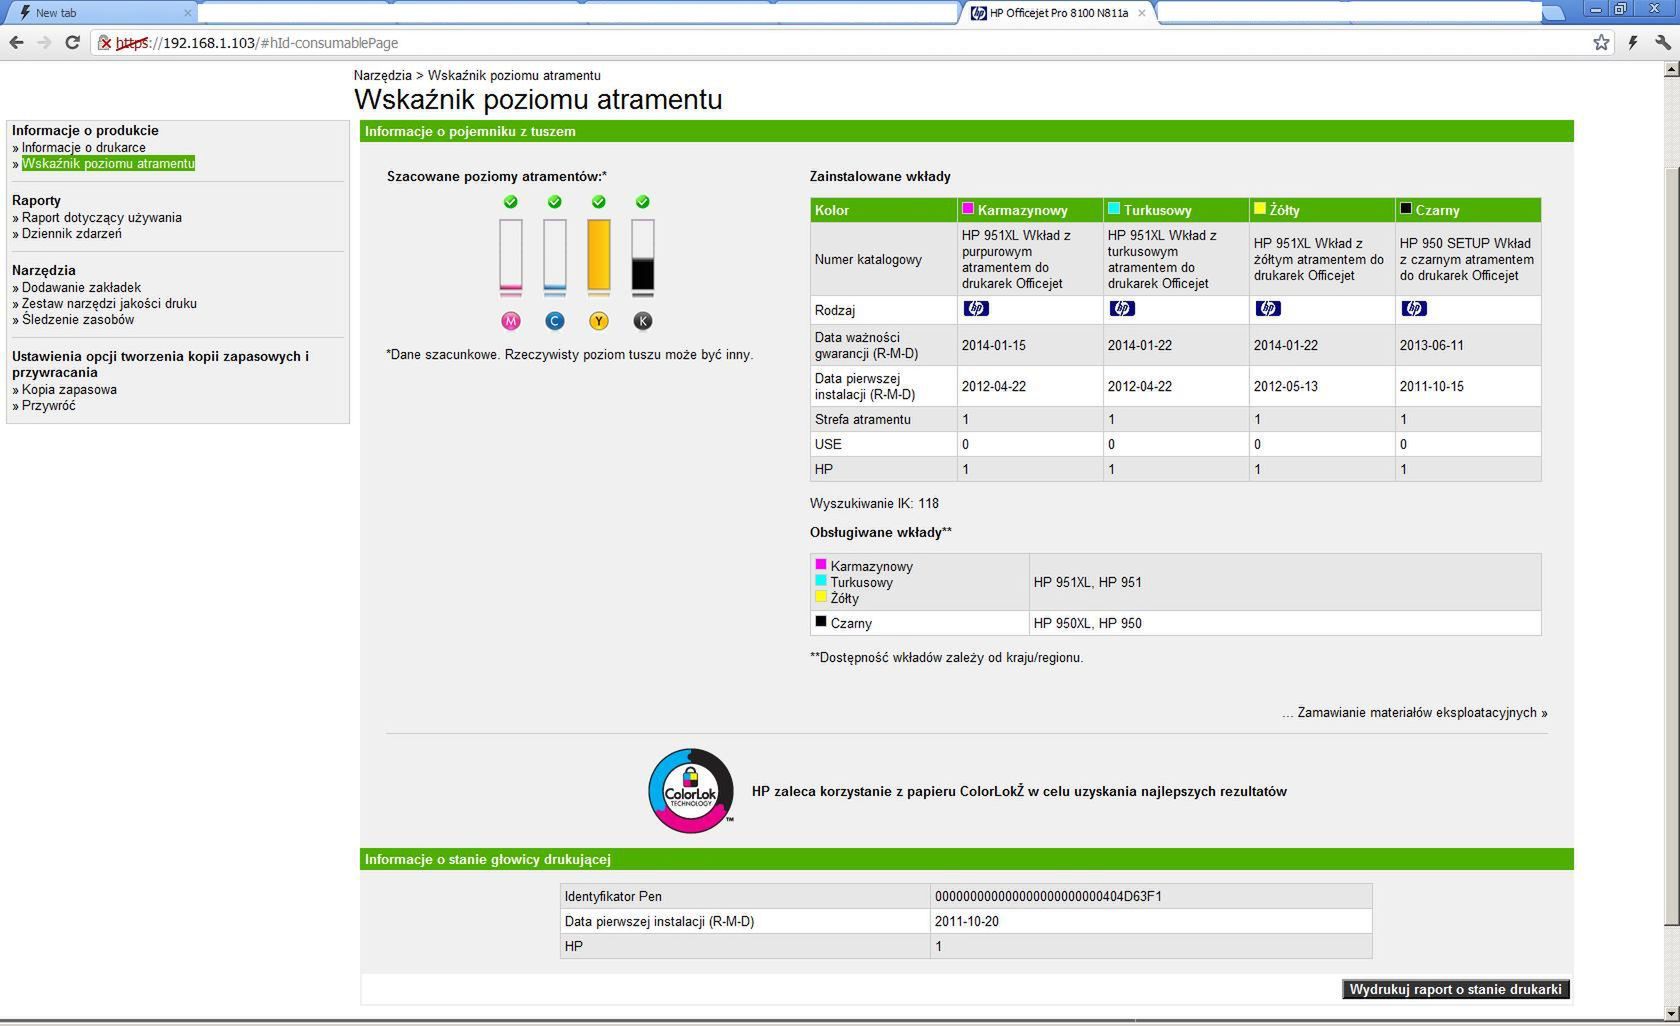Open Wskaźnik poziomu atramentu page

tap(108, 163)
